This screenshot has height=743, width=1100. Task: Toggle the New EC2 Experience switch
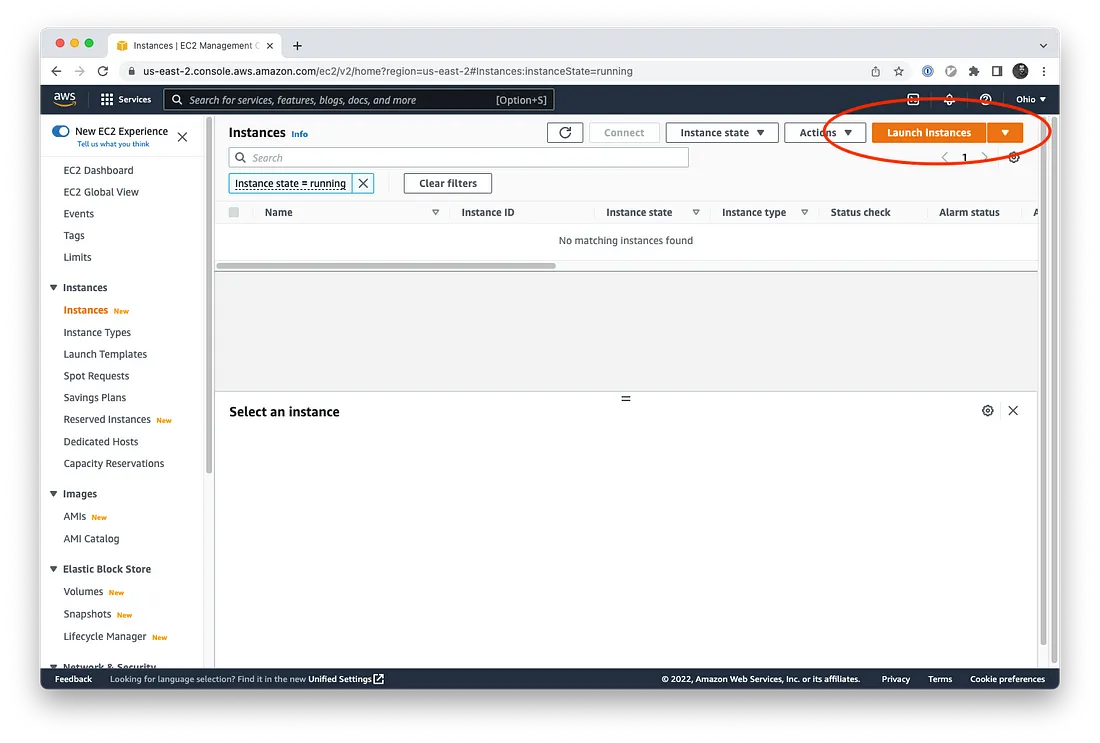pyautogui.click(x=61, y=131)
